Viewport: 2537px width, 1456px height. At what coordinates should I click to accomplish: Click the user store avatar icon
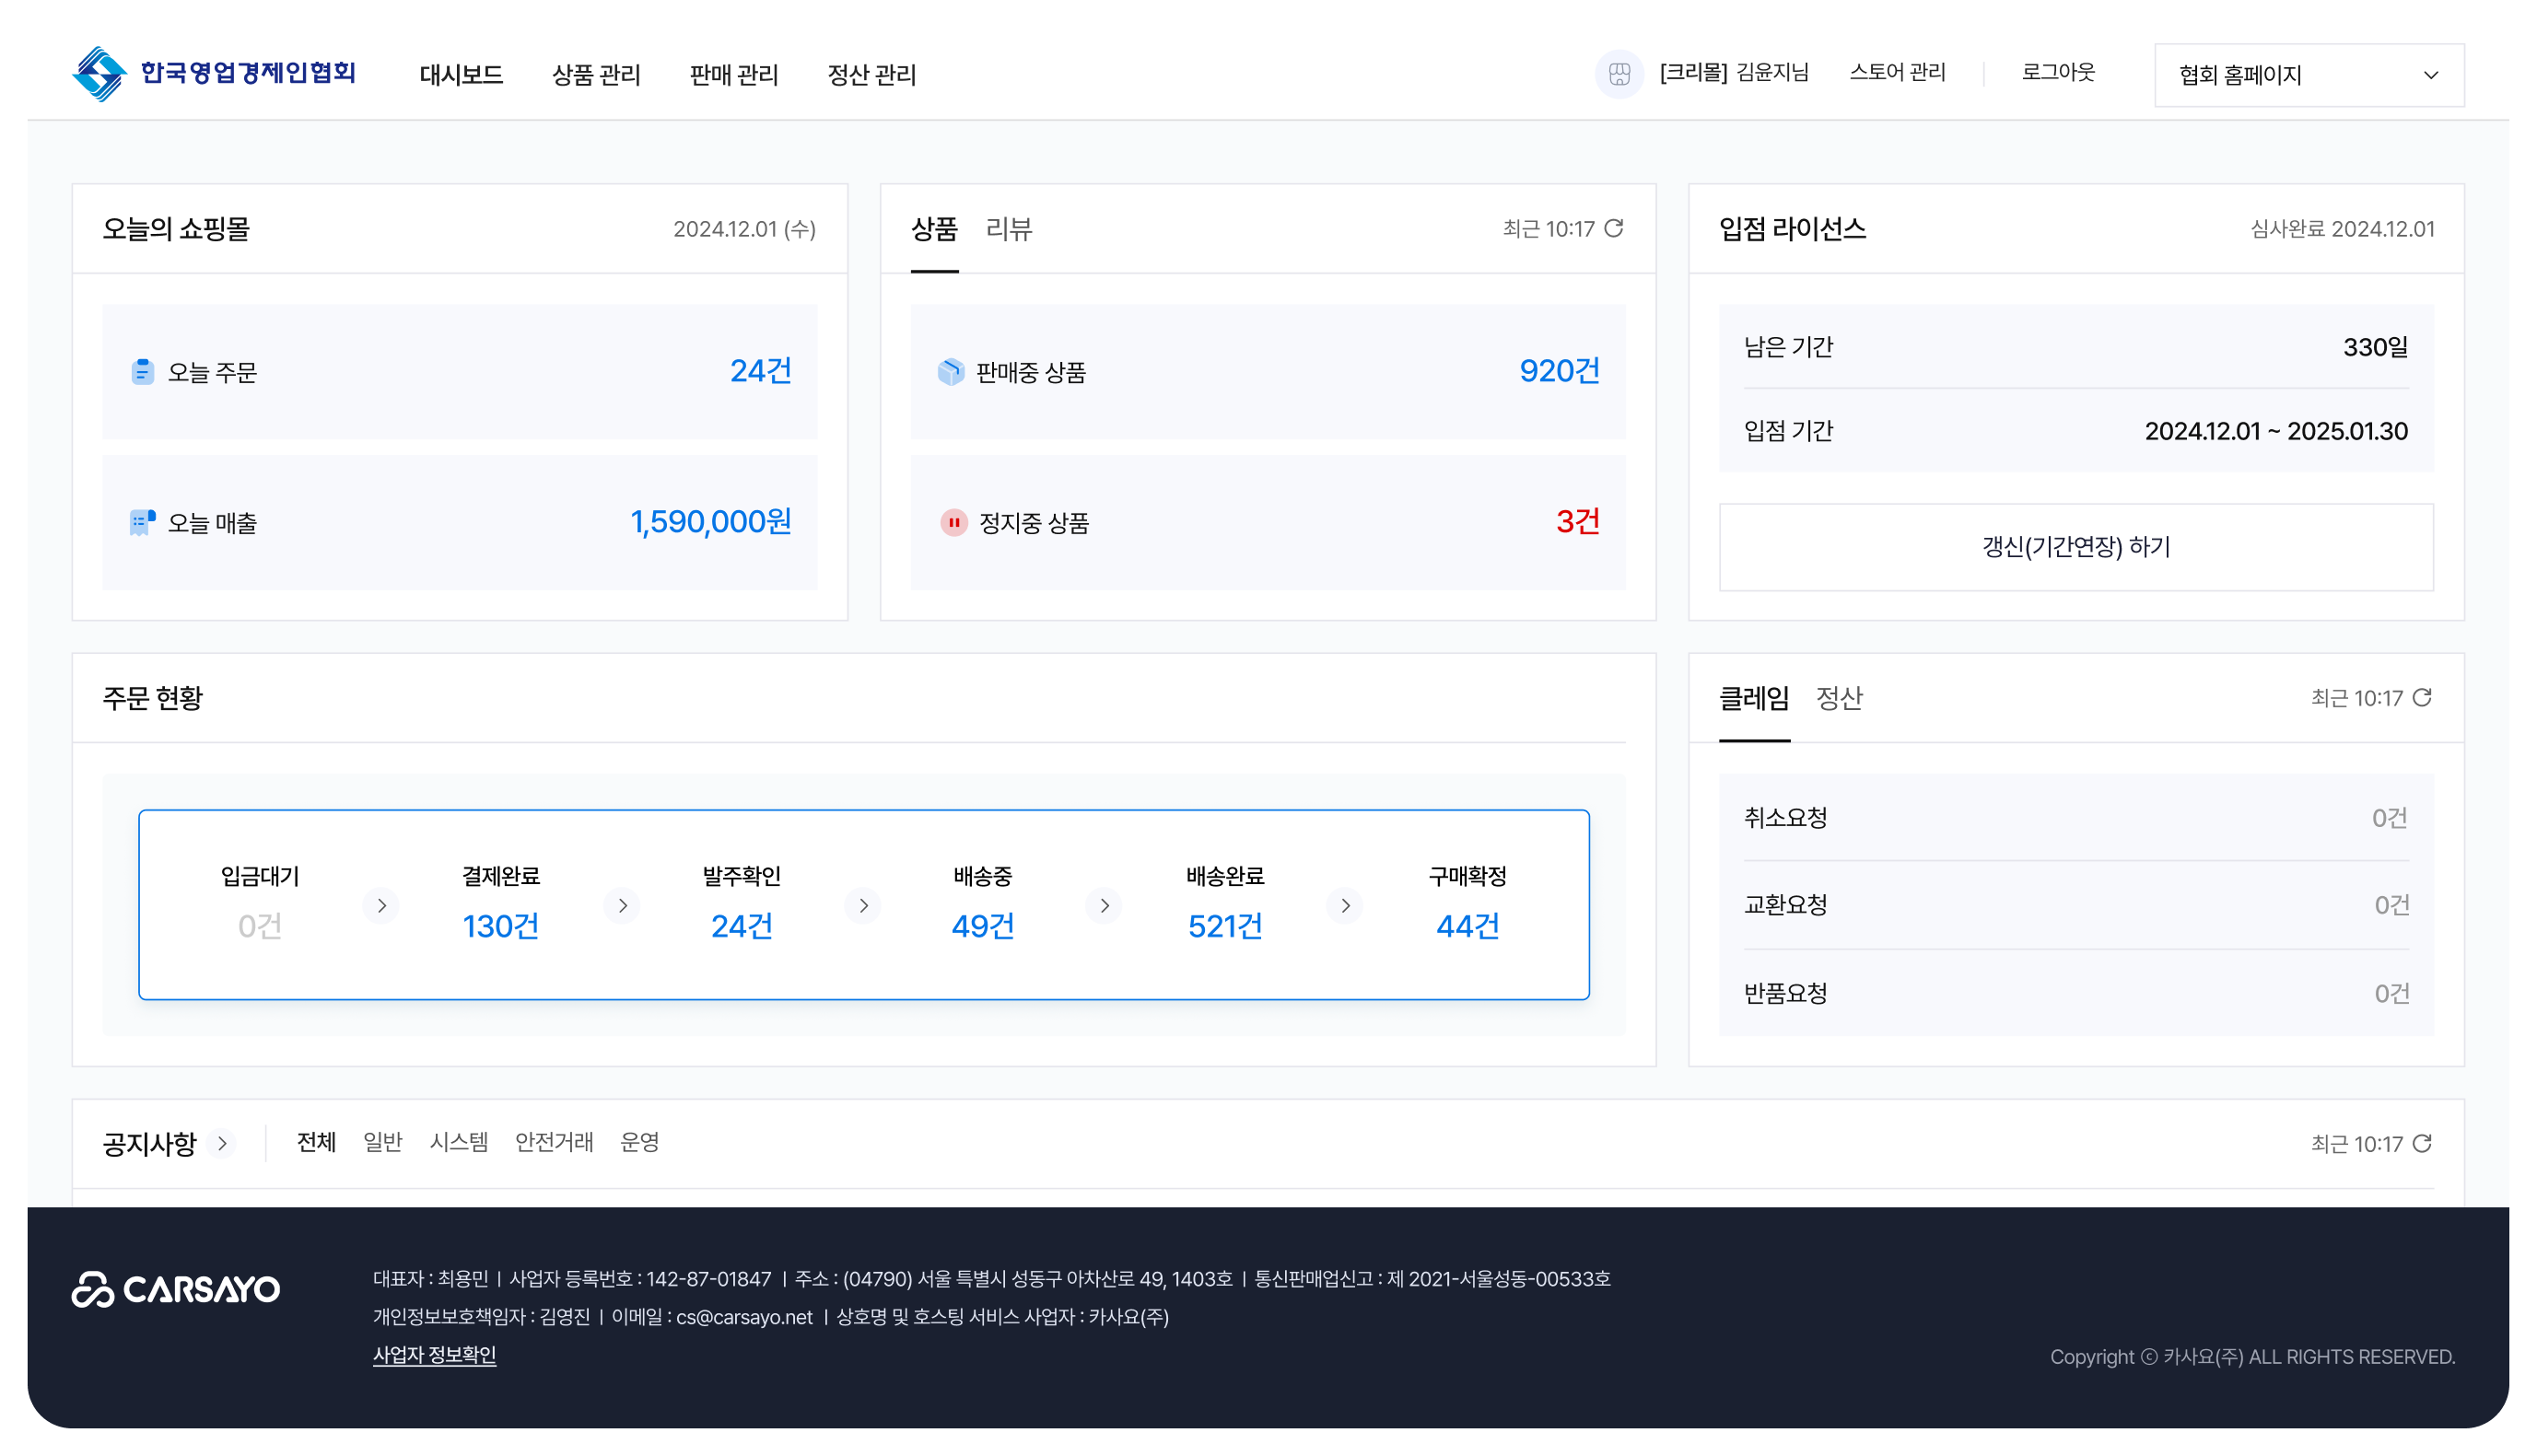[x=1619, y=73]
